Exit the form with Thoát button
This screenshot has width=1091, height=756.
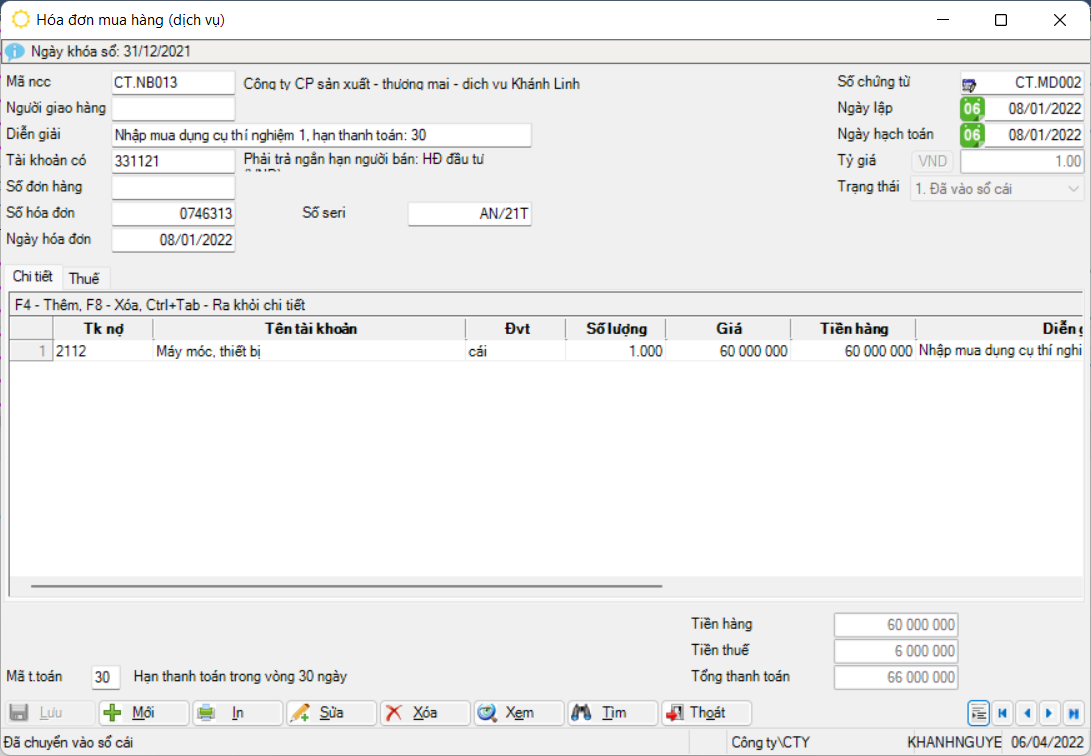tap(706, 713)
